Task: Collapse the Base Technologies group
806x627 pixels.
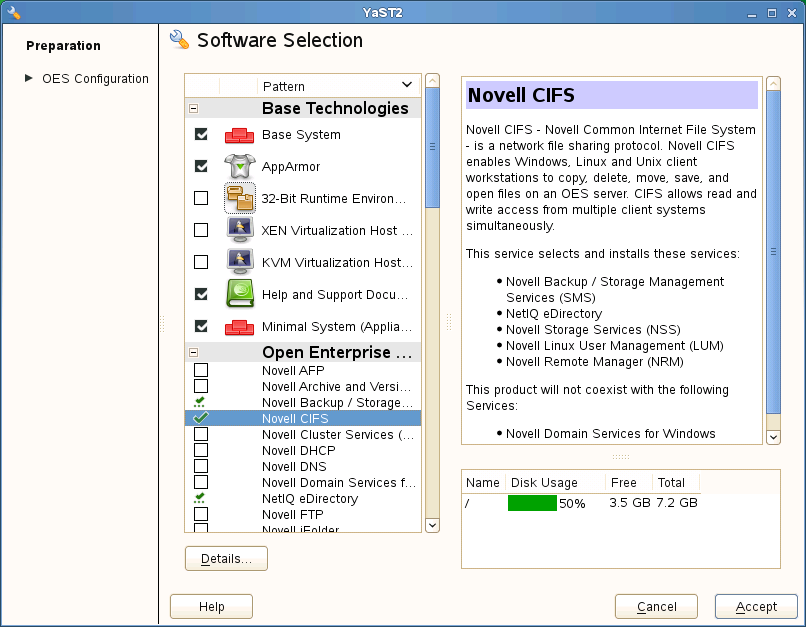Action: 193,109
